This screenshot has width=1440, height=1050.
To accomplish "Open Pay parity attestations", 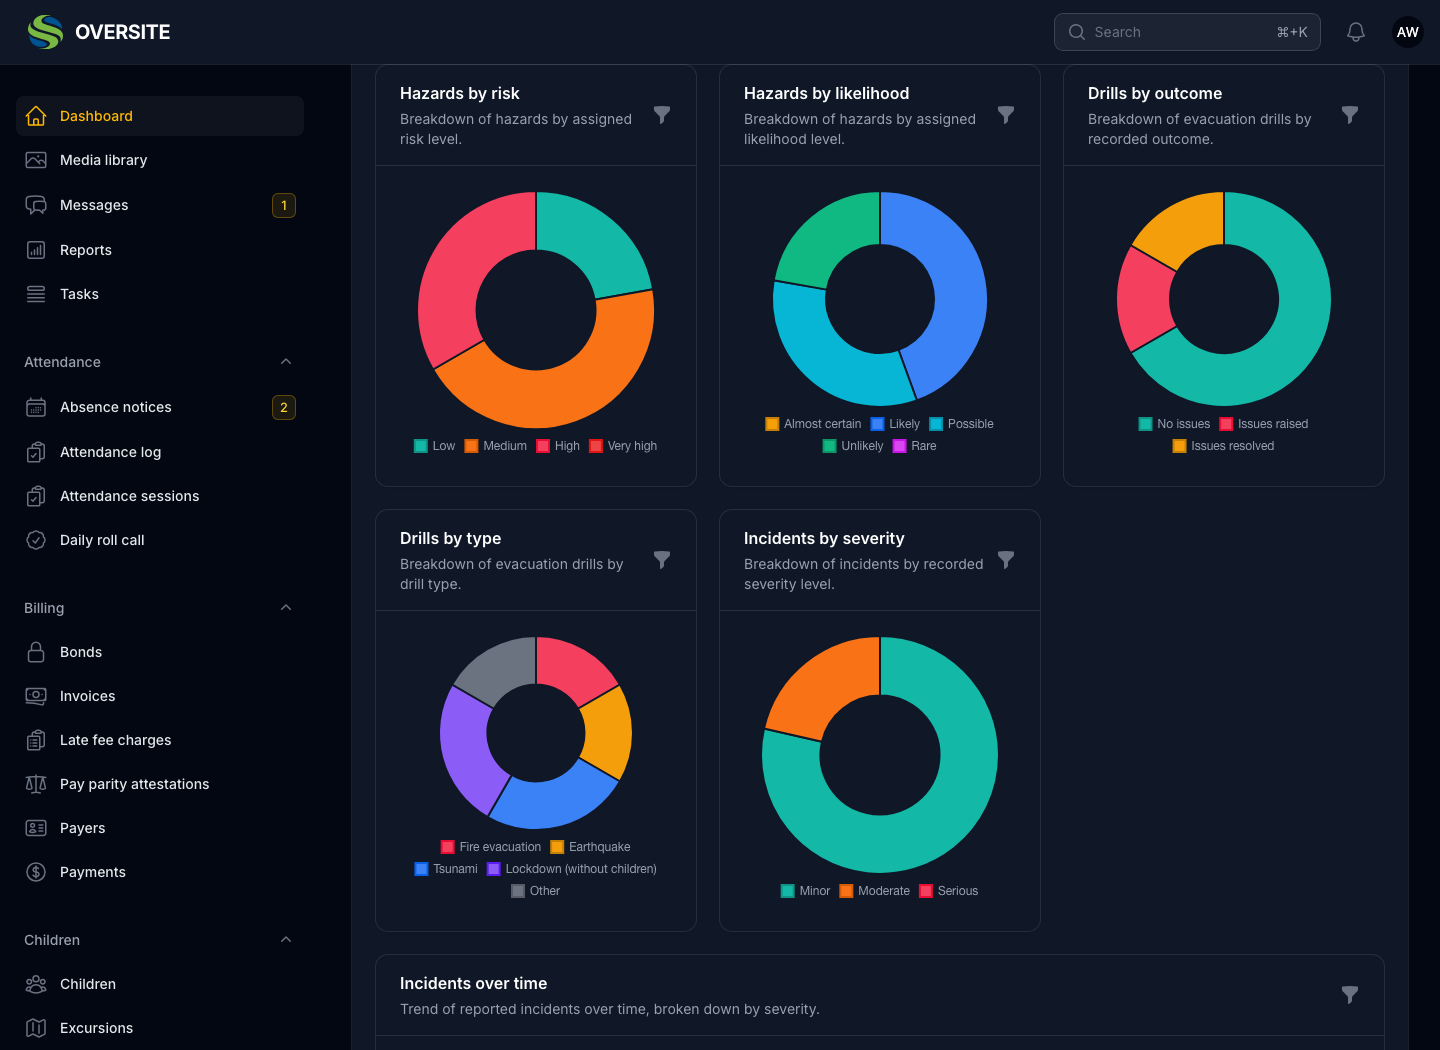I will pyautogui.click(x=160, y=784).
